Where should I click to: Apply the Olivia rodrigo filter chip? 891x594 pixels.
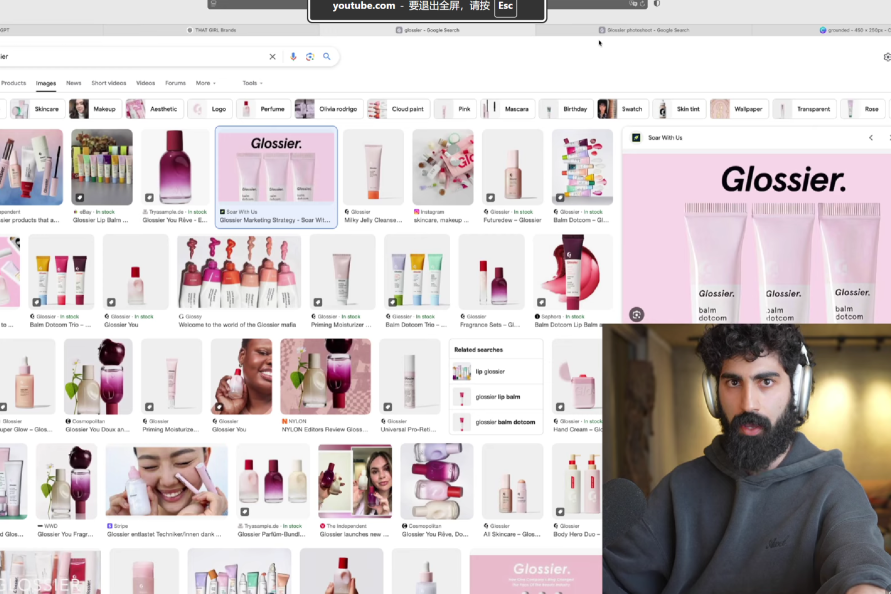pyautogui.click(x=328, y=109)
